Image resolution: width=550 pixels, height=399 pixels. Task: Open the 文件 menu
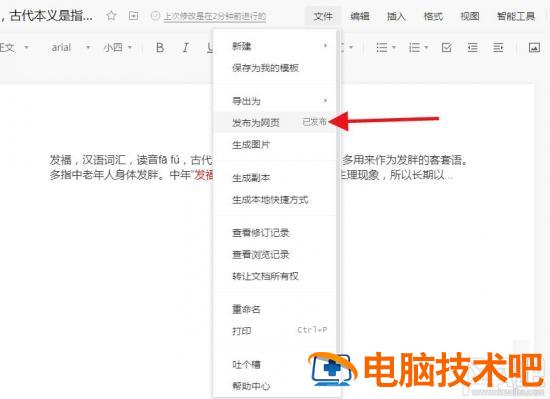323,16
